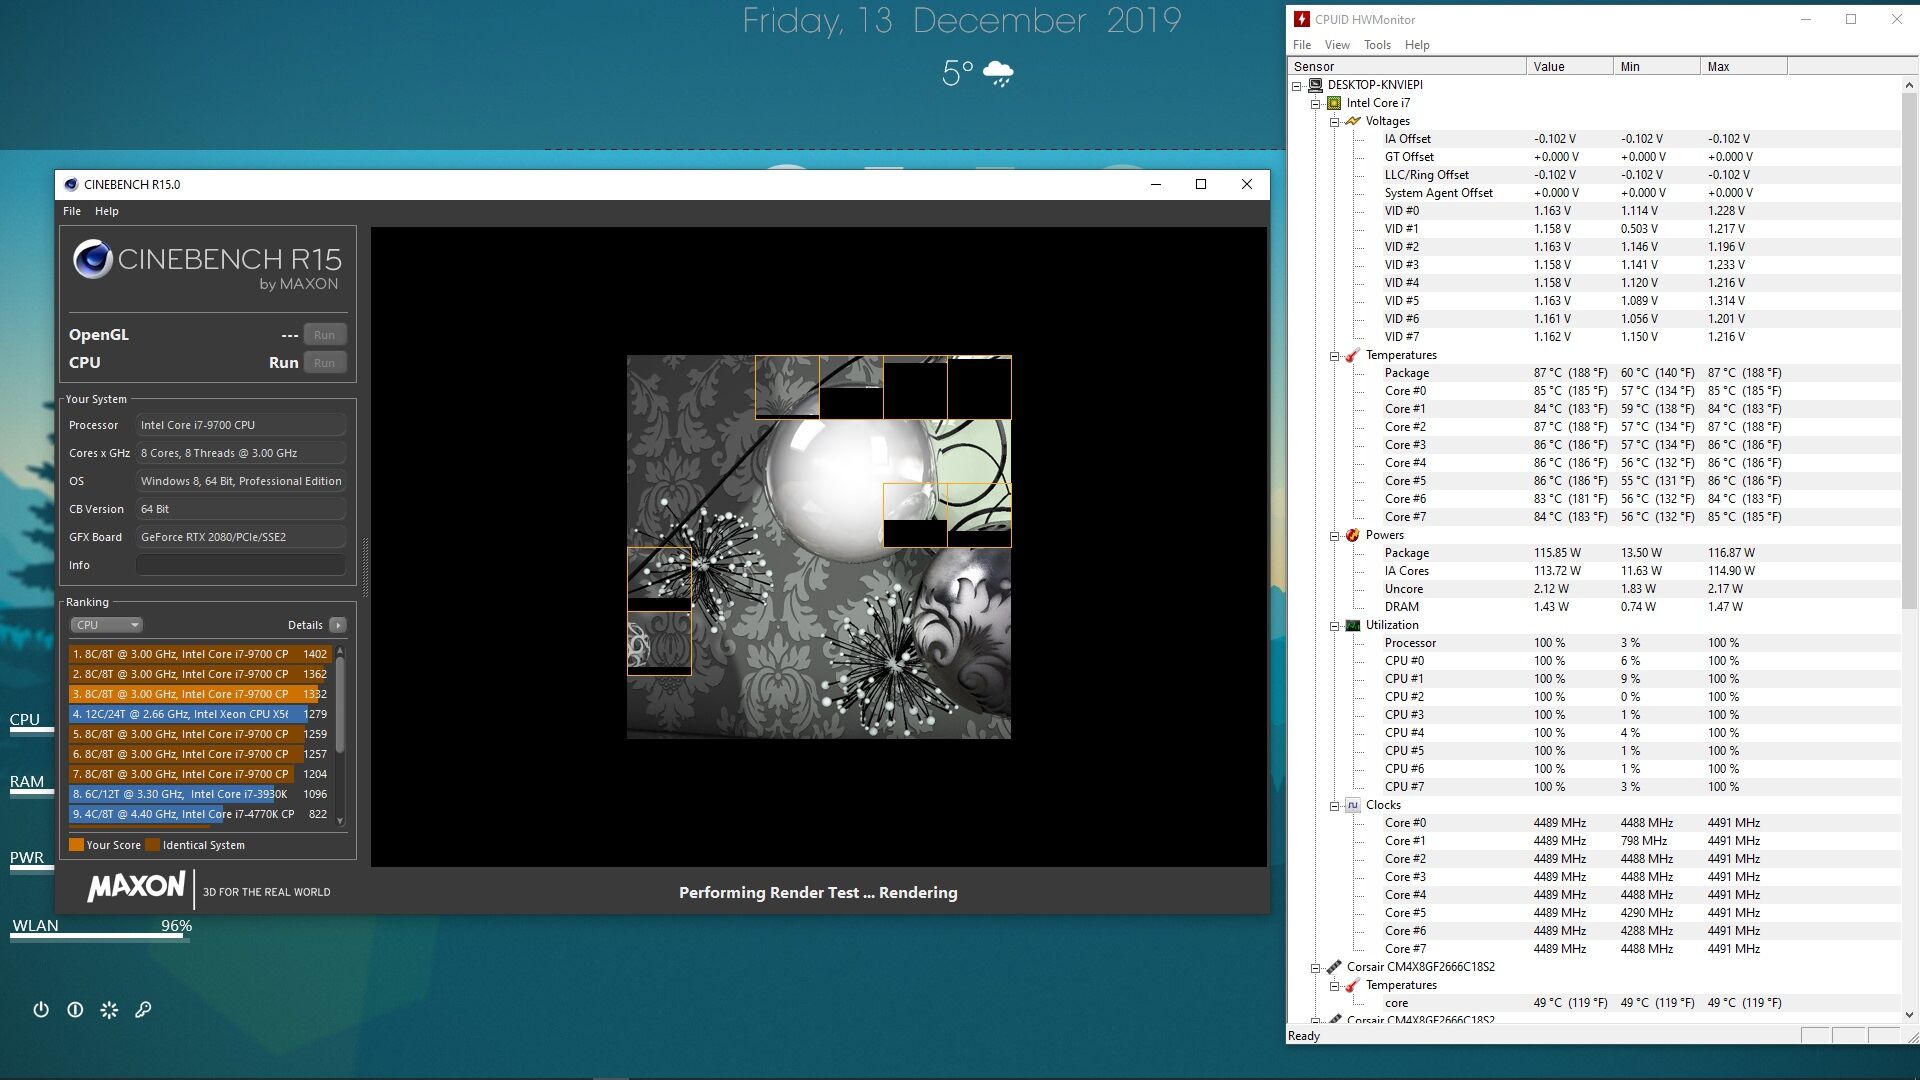Screen dimensions: 1920x1080
Task: Open the Help menu in Cinebench
Action: (x=106, y=211)
